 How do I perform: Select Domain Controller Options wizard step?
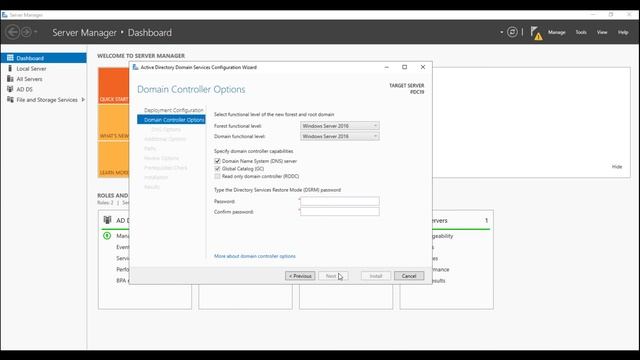[171, 120]
